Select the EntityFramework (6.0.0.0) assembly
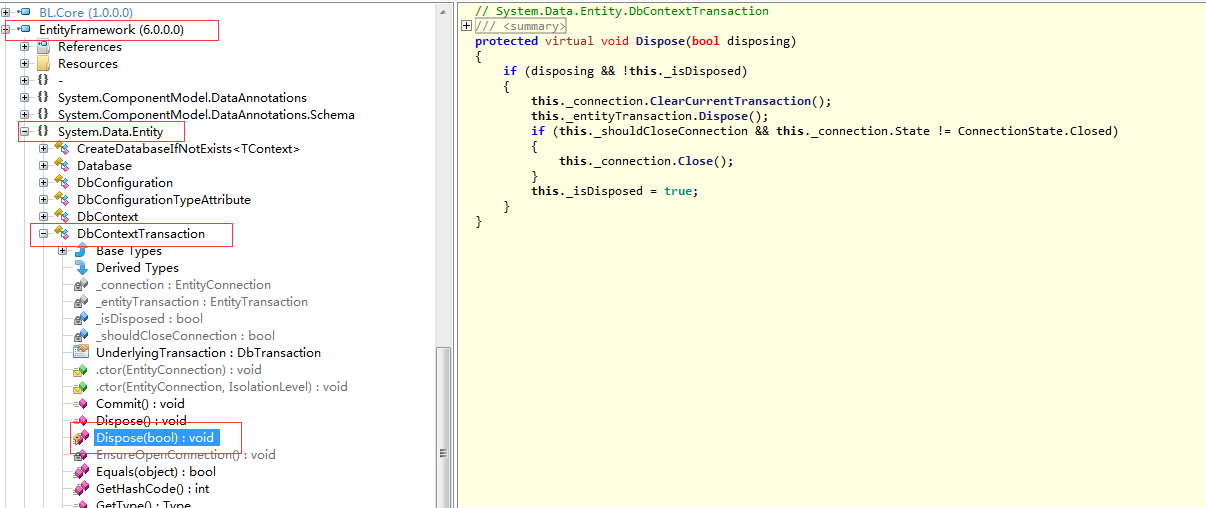The image size is (1206, 508). coord(111,30)
